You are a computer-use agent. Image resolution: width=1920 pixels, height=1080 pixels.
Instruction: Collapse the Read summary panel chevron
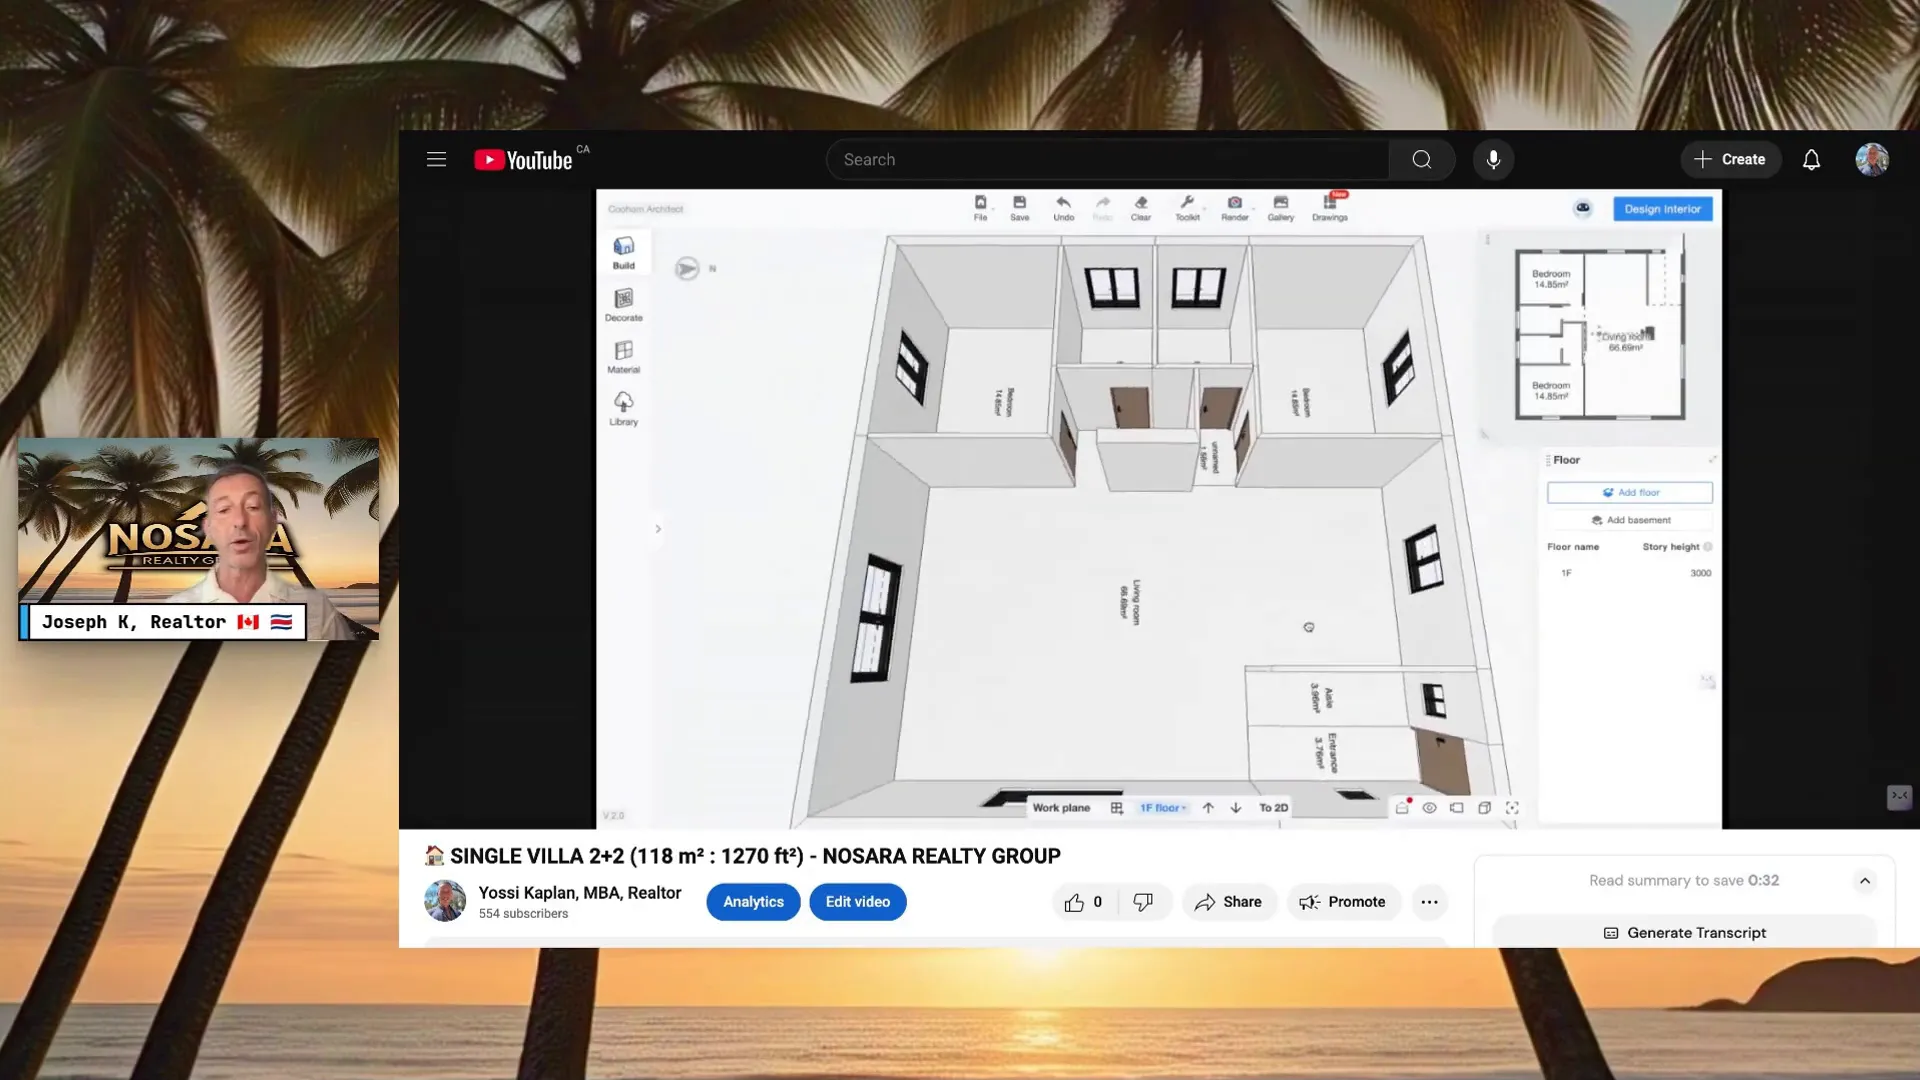tap(1865, 881)
